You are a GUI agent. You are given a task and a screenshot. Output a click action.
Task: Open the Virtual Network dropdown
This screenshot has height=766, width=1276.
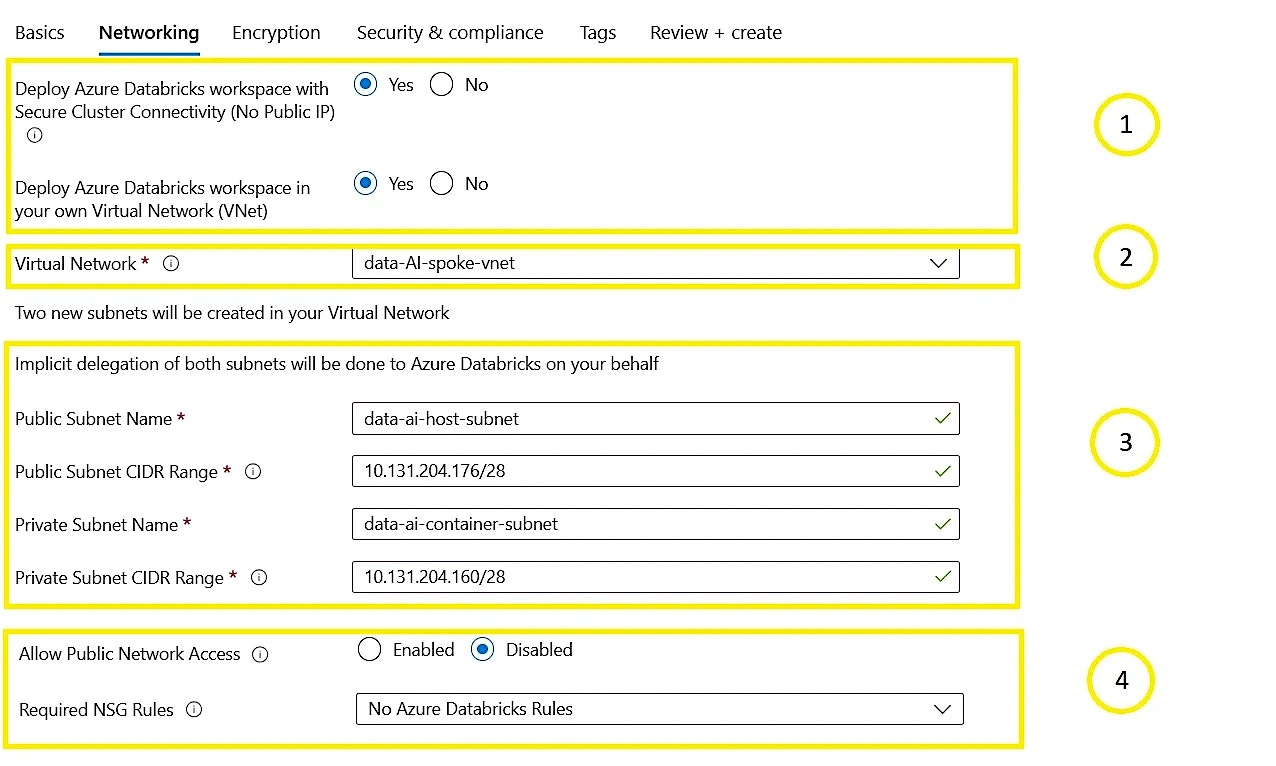pos(655,264)
